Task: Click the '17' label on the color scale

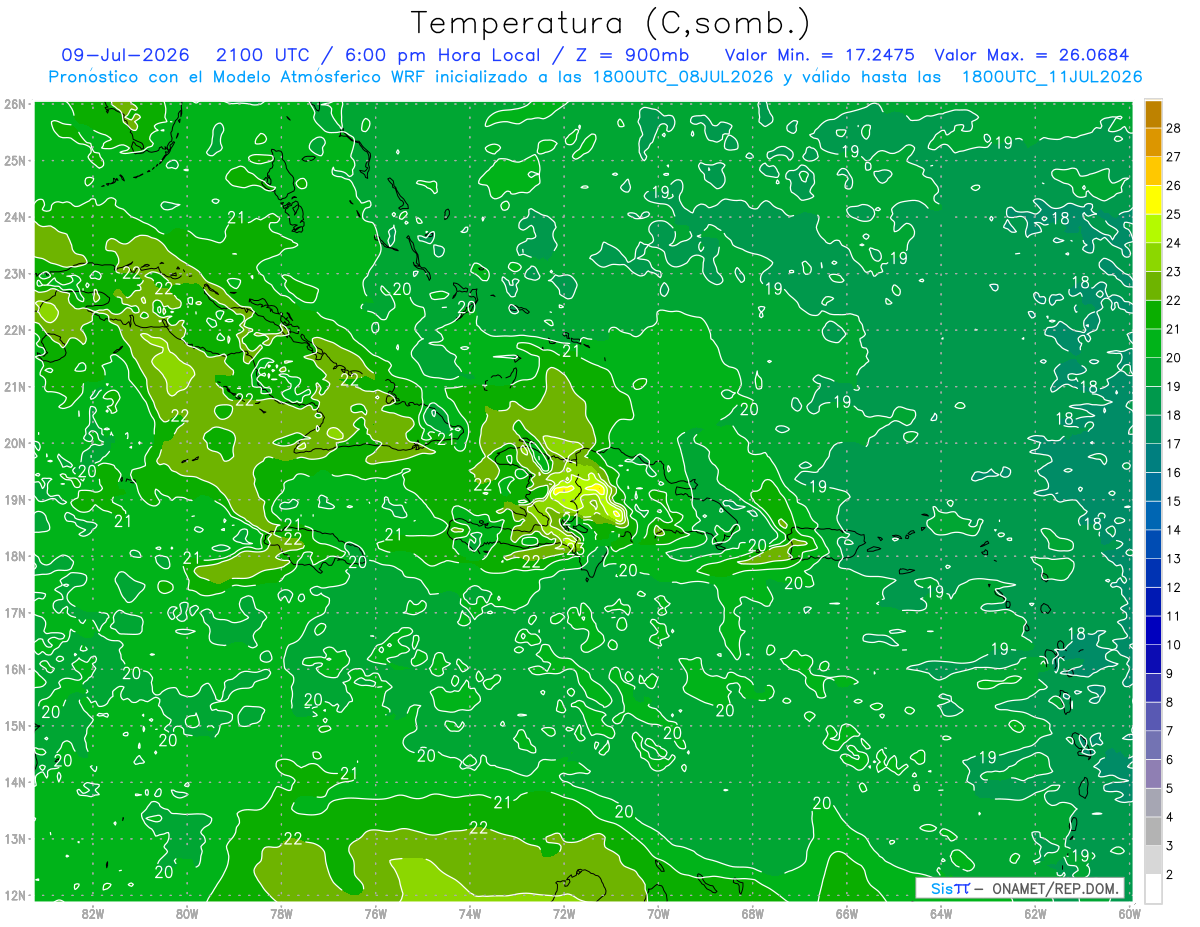Action: (1174, 444)
